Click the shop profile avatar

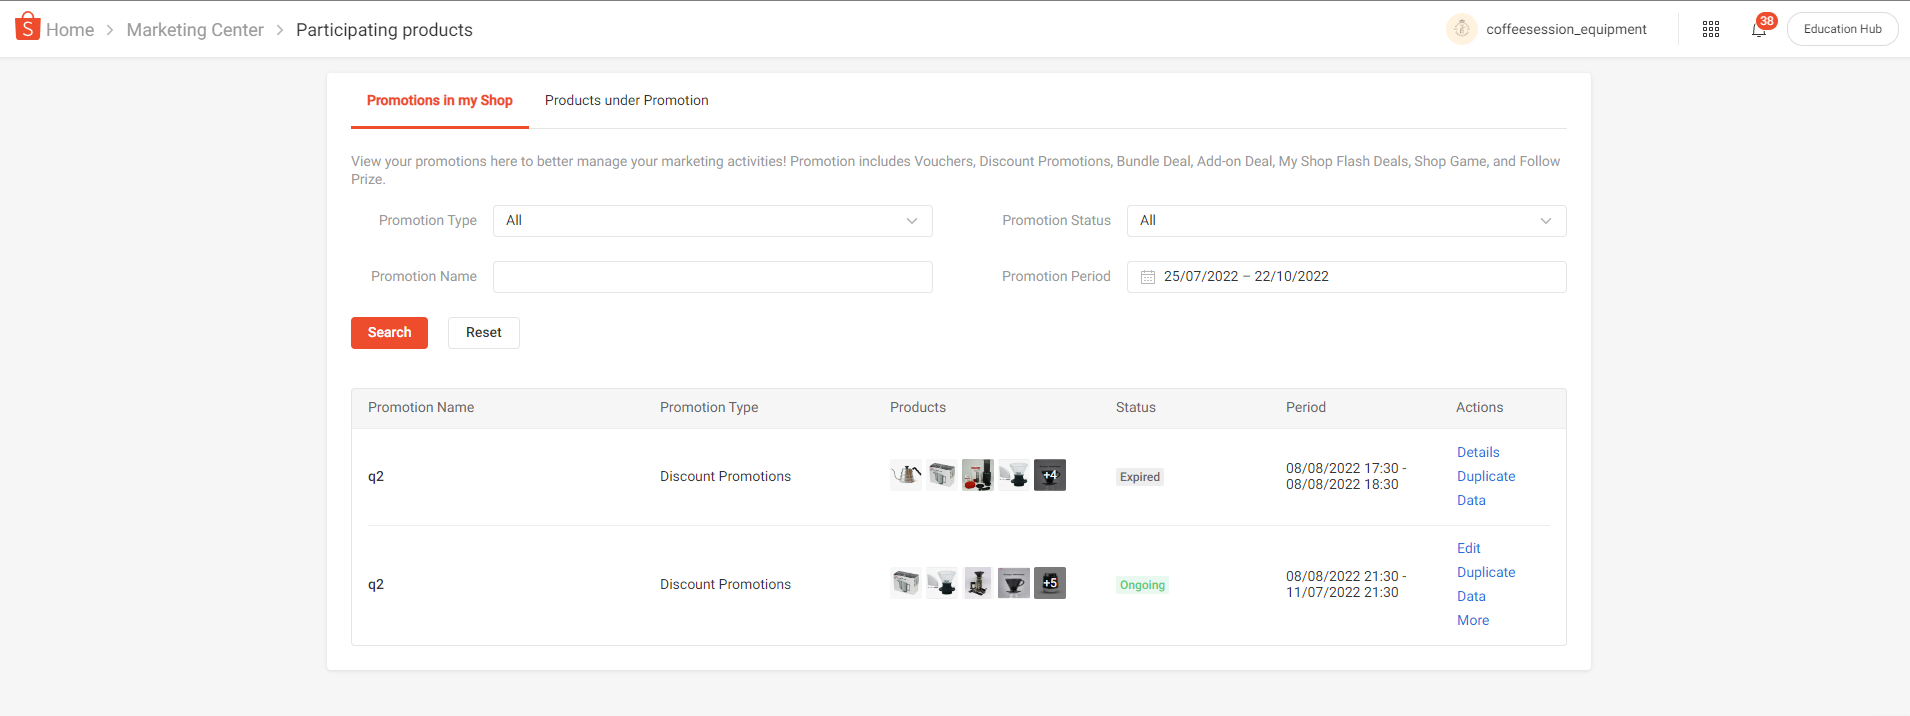(x=1461, y=29)
